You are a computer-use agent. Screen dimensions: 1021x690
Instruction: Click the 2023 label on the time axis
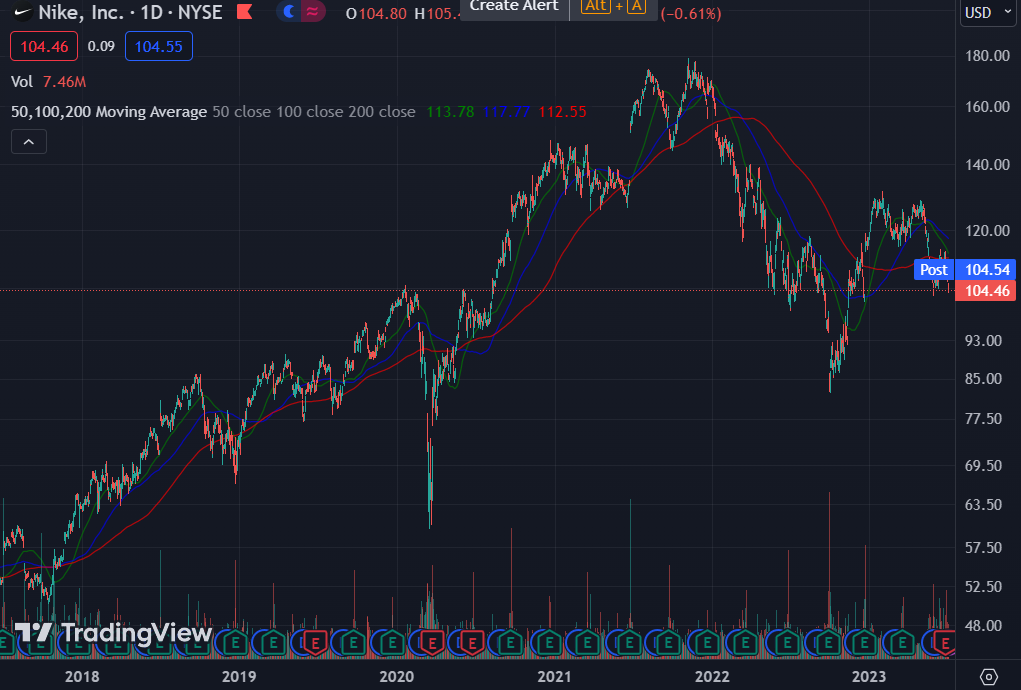pos(869,677)
